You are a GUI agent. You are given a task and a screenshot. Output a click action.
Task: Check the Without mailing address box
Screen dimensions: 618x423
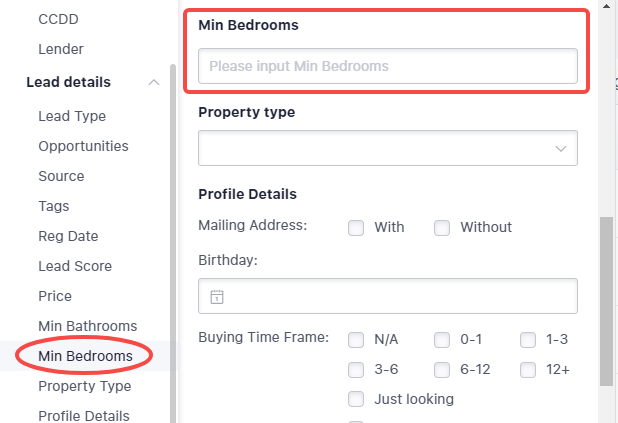pyautogui.click(x=442, y=228)
